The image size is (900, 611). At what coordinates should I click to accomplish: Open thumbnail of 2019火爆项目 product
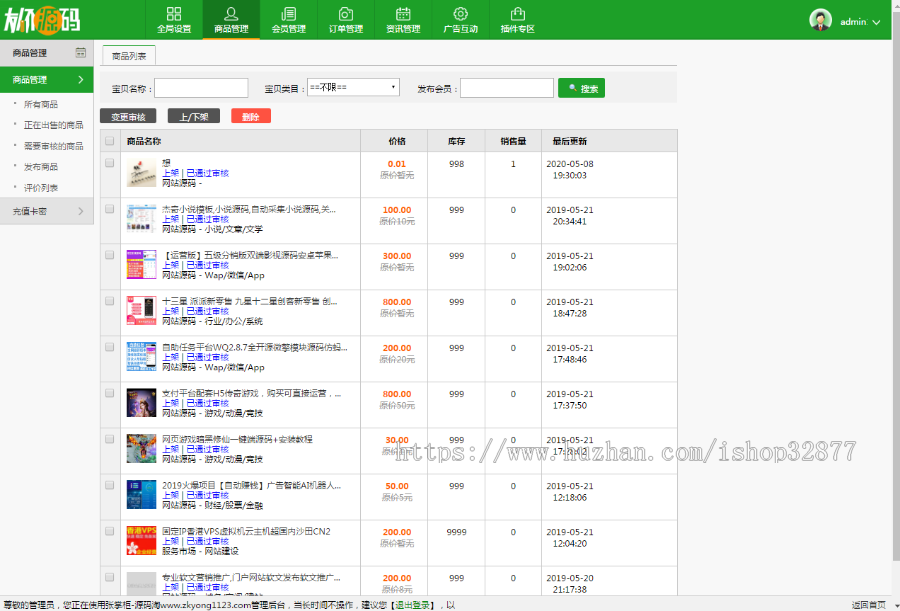click(141, 494)
